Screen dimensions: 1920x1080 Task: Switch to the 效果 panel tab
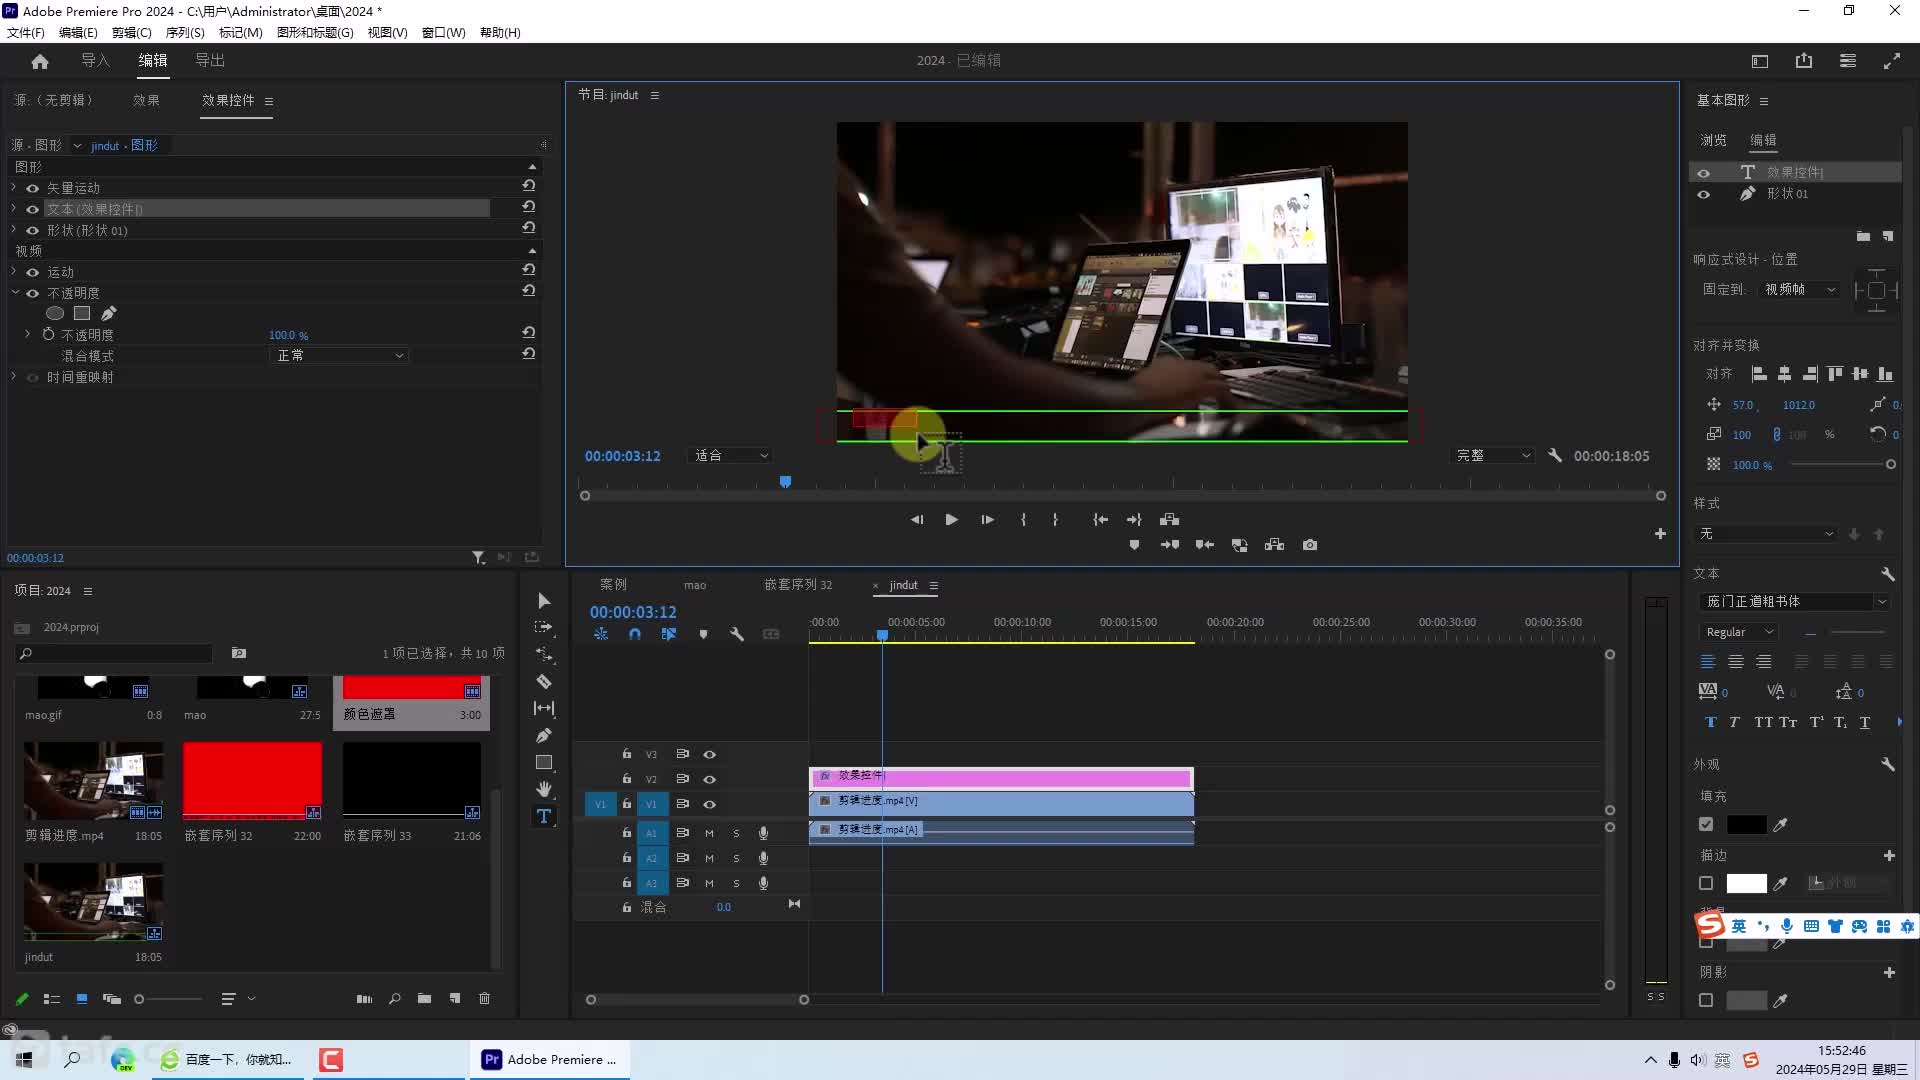(x=146, y=100)
